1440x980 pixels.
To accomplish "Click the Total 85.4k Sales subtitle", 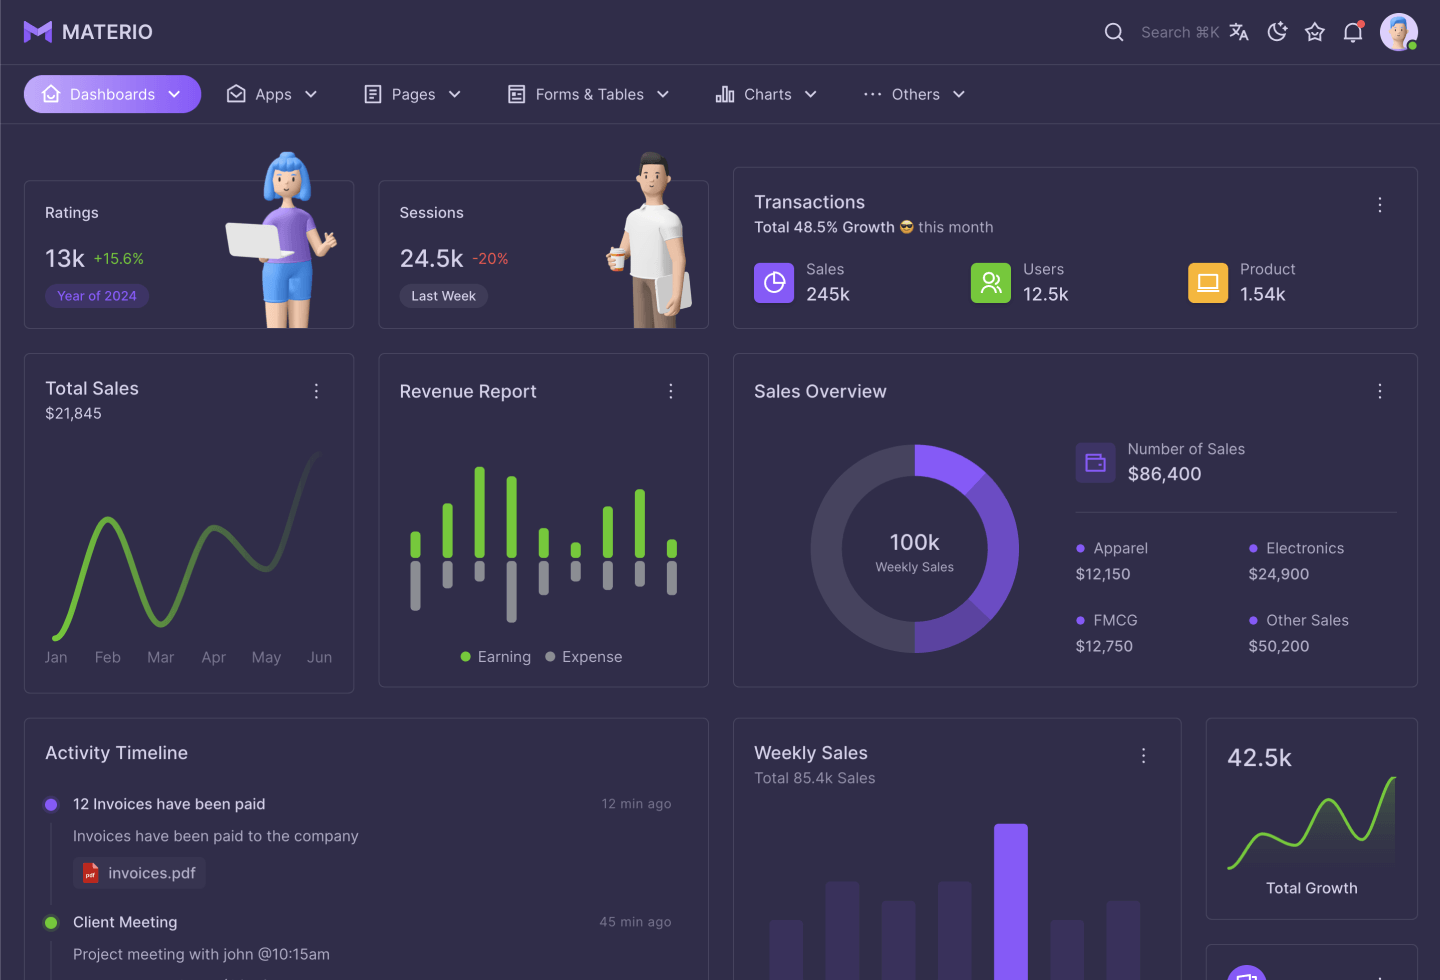I will click(815, 778).
